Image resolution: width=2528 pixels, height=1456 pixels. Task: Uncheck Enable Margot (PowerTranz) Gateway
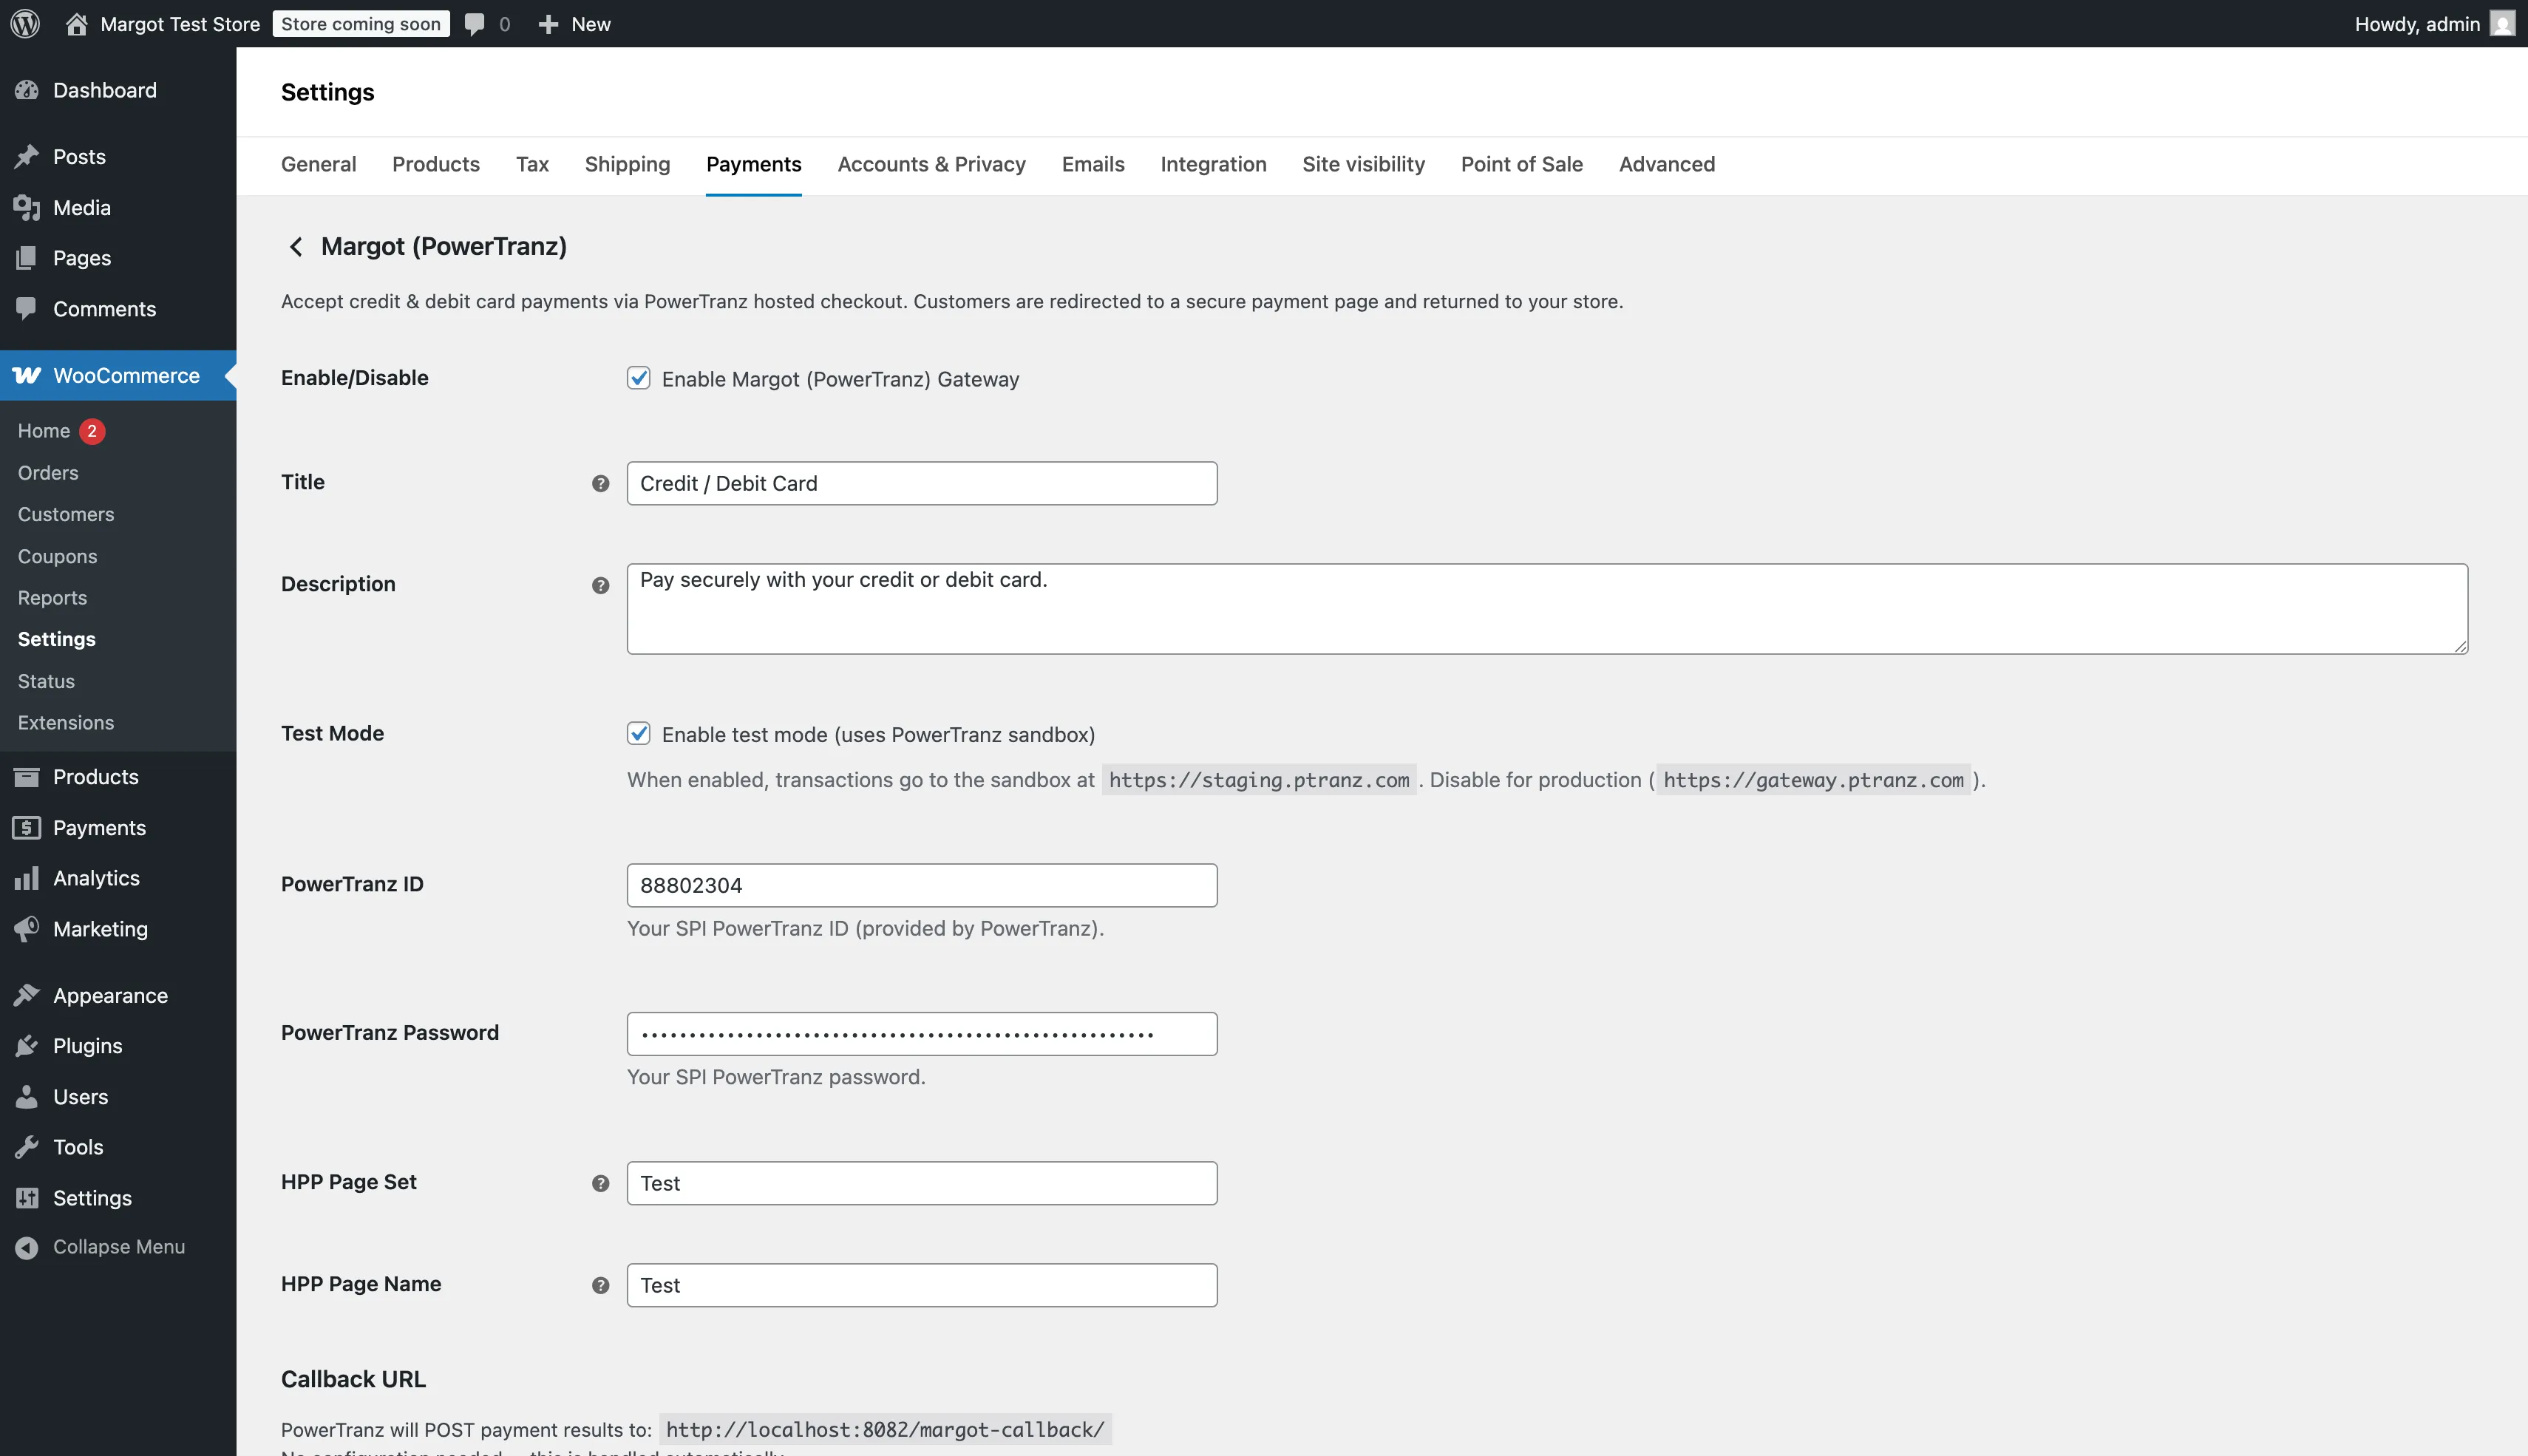pos(639,378)
